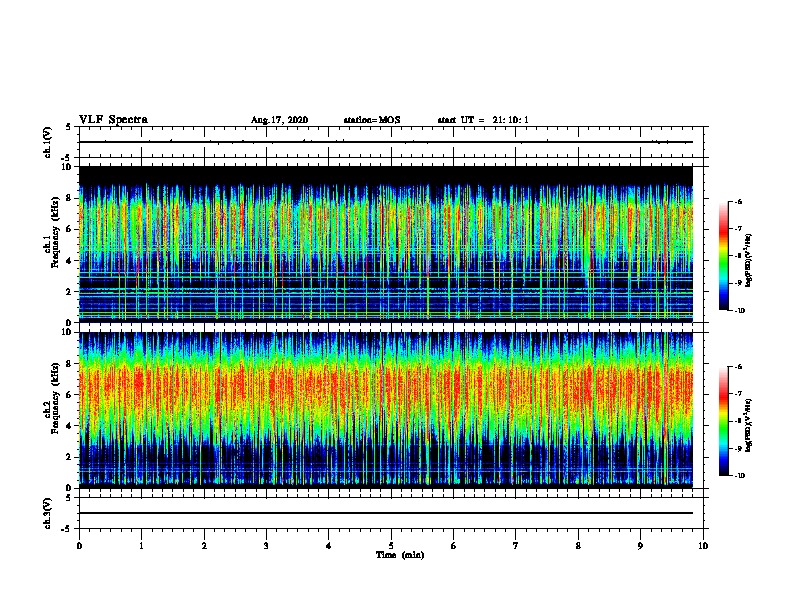Click time-axis tick label "10" at bottom right

(x=703, y=546)
